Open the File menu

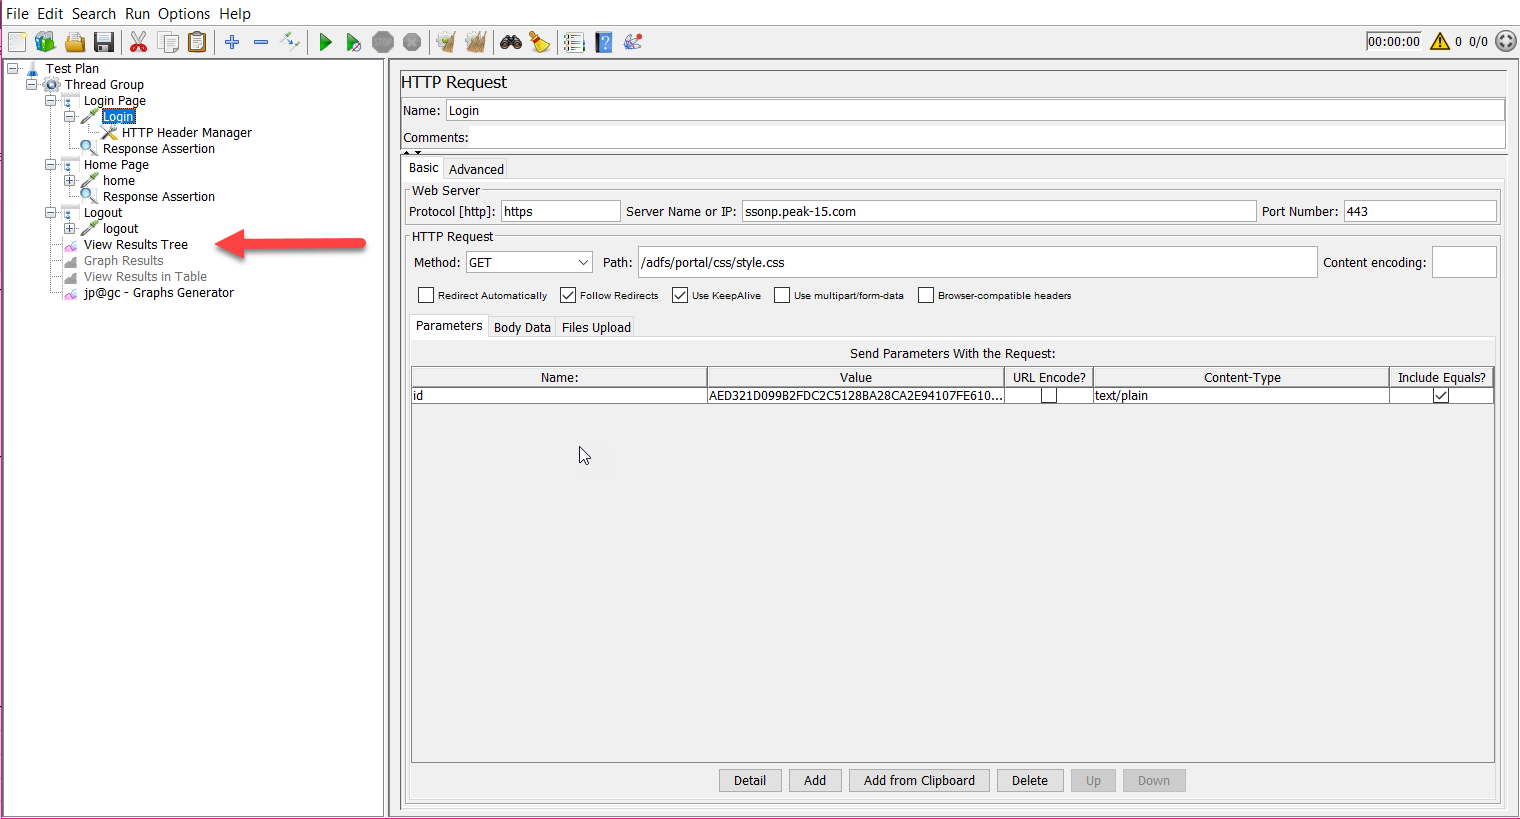click(17, 14)
